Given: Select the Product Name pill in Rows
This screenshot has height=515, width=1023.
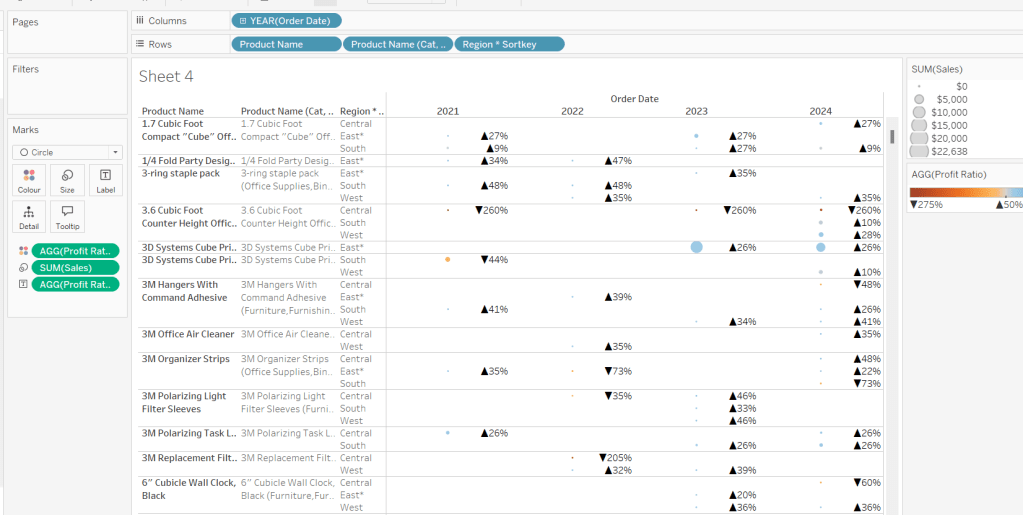Looking at the screenshot, I should tap(285, 44).
